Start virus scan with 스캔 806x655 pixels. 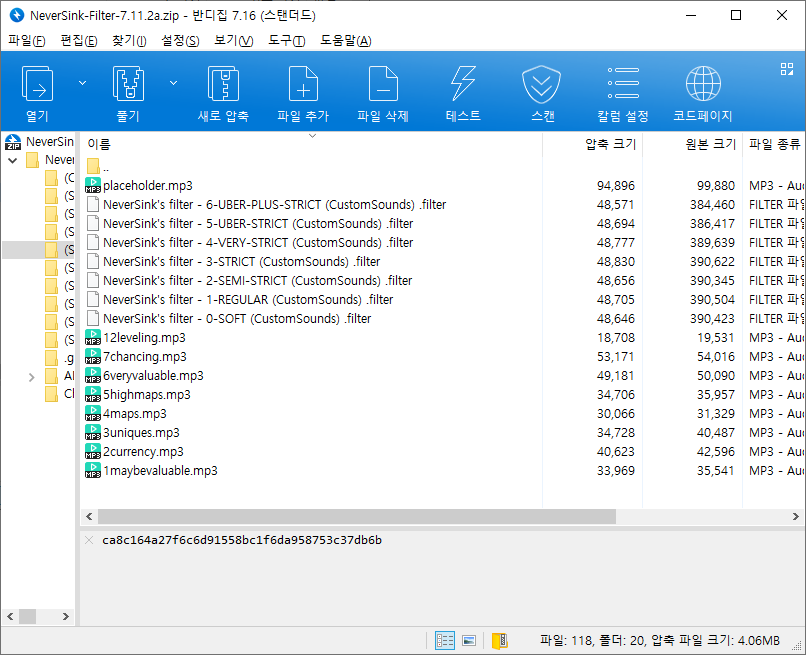point(542,93)
